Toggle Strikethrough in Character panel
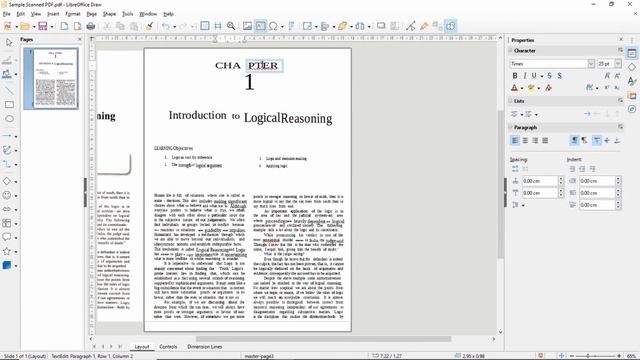The image size is (640, 360). coord(549,76)
